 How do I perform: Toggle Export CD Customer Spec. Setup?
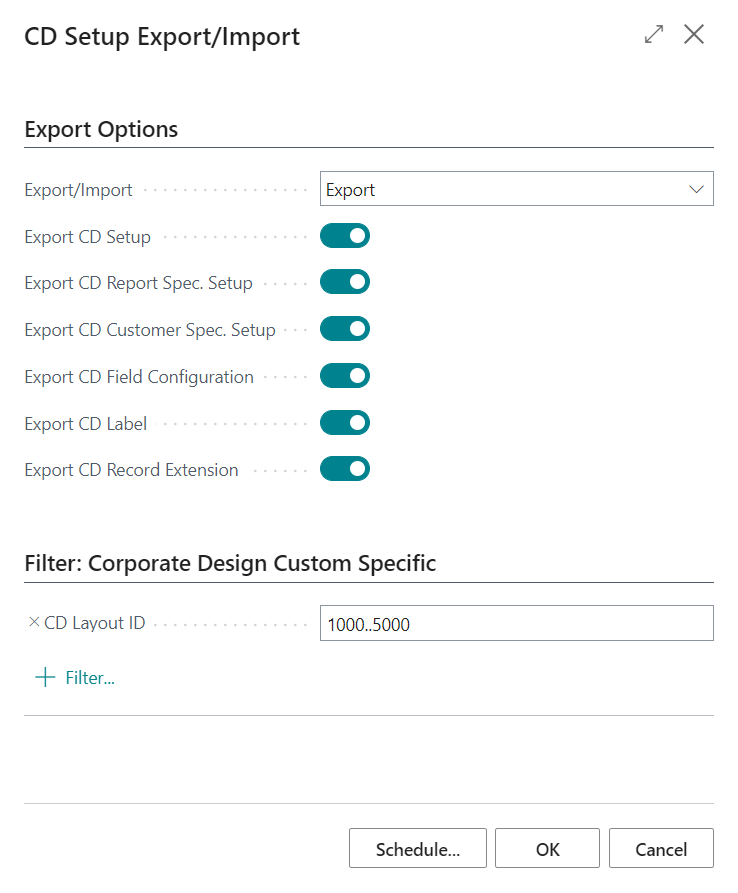point(345,329)
